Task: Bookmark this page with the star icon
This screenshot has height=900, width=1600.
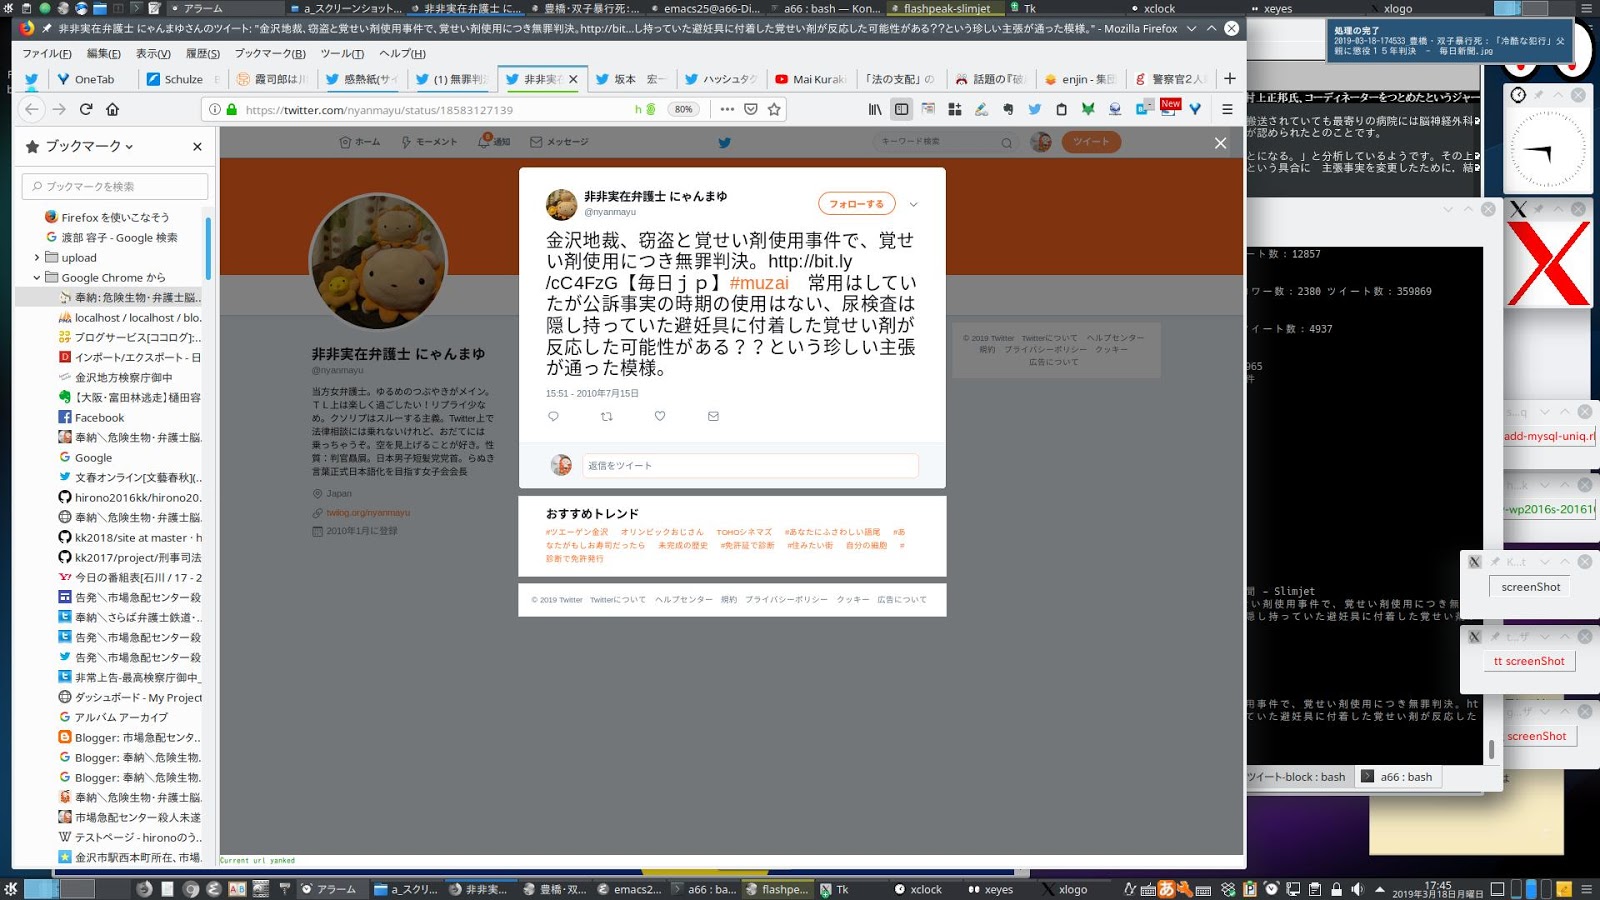Action: 774,109
